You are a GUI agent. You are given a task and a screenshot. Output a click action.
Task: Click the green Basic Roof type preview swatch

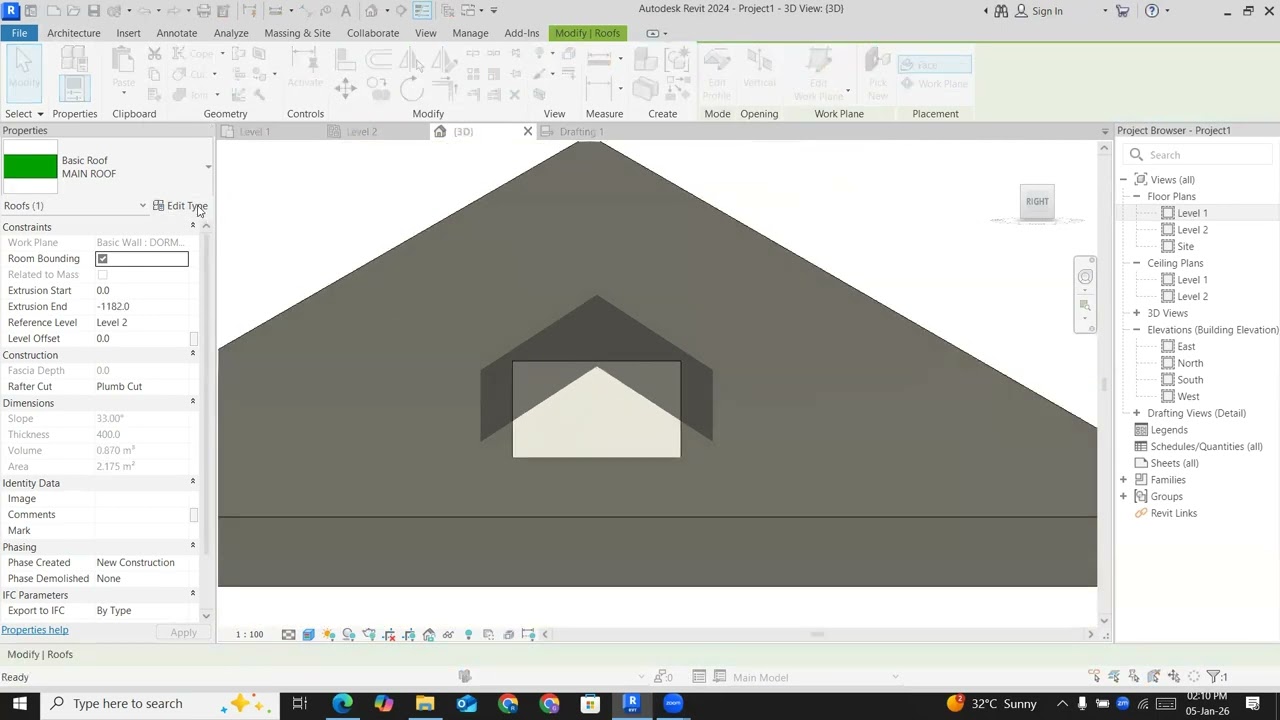point(30,166)
